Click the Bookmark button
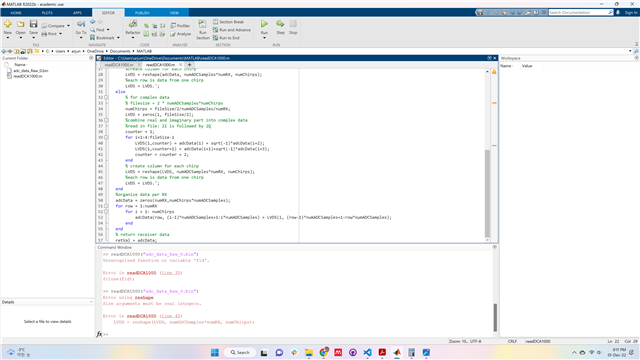This screenshot has height=360, width=640. [102, 38]
